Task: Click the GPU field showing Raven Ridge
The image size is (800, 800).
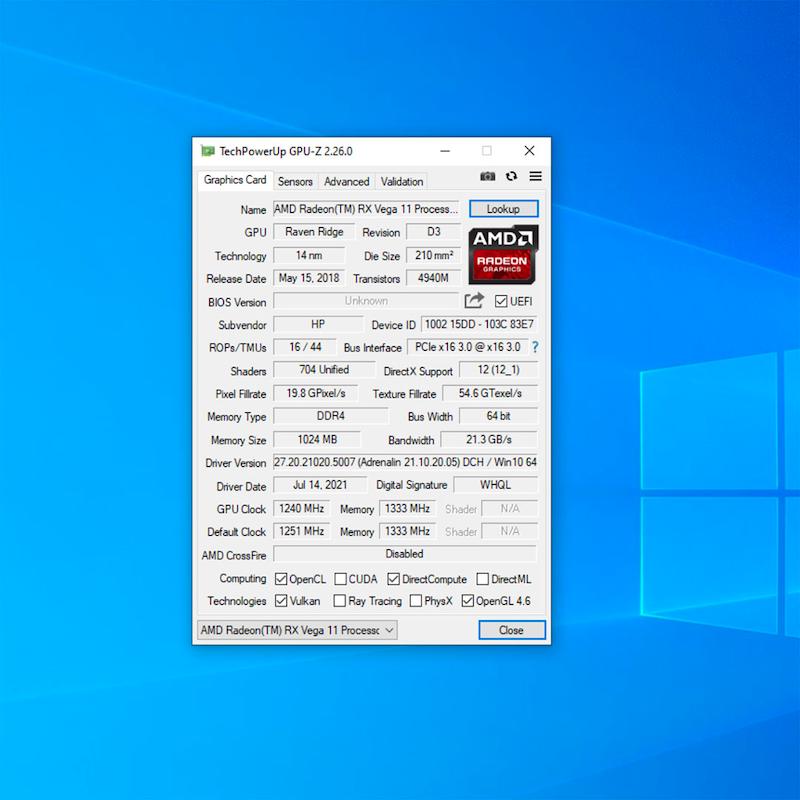Action: tap(314, 232)
